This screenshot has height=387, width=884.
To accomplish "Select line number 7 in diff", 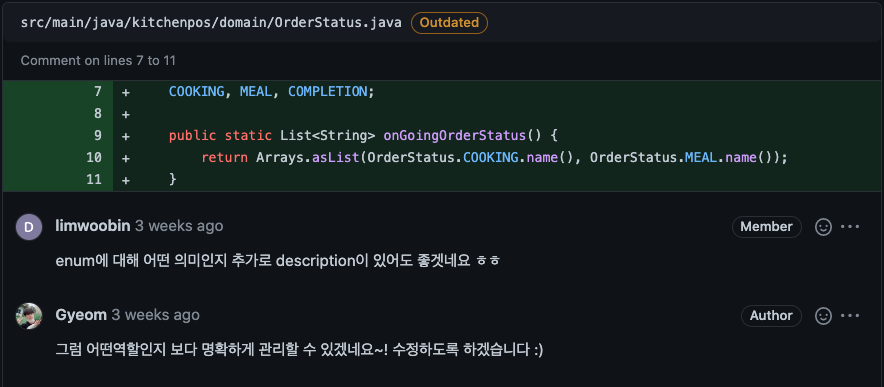I will 98,91.
